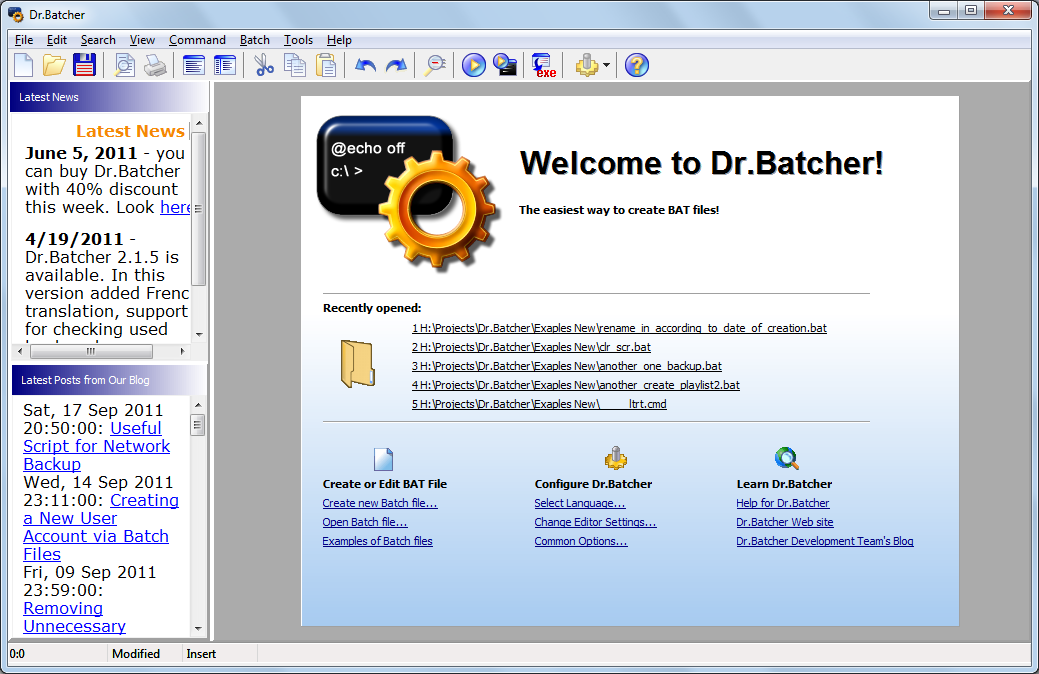The image size is (1039, 674).
Task: Open help with the blue question mark icon
Action: tap(637, 65)
